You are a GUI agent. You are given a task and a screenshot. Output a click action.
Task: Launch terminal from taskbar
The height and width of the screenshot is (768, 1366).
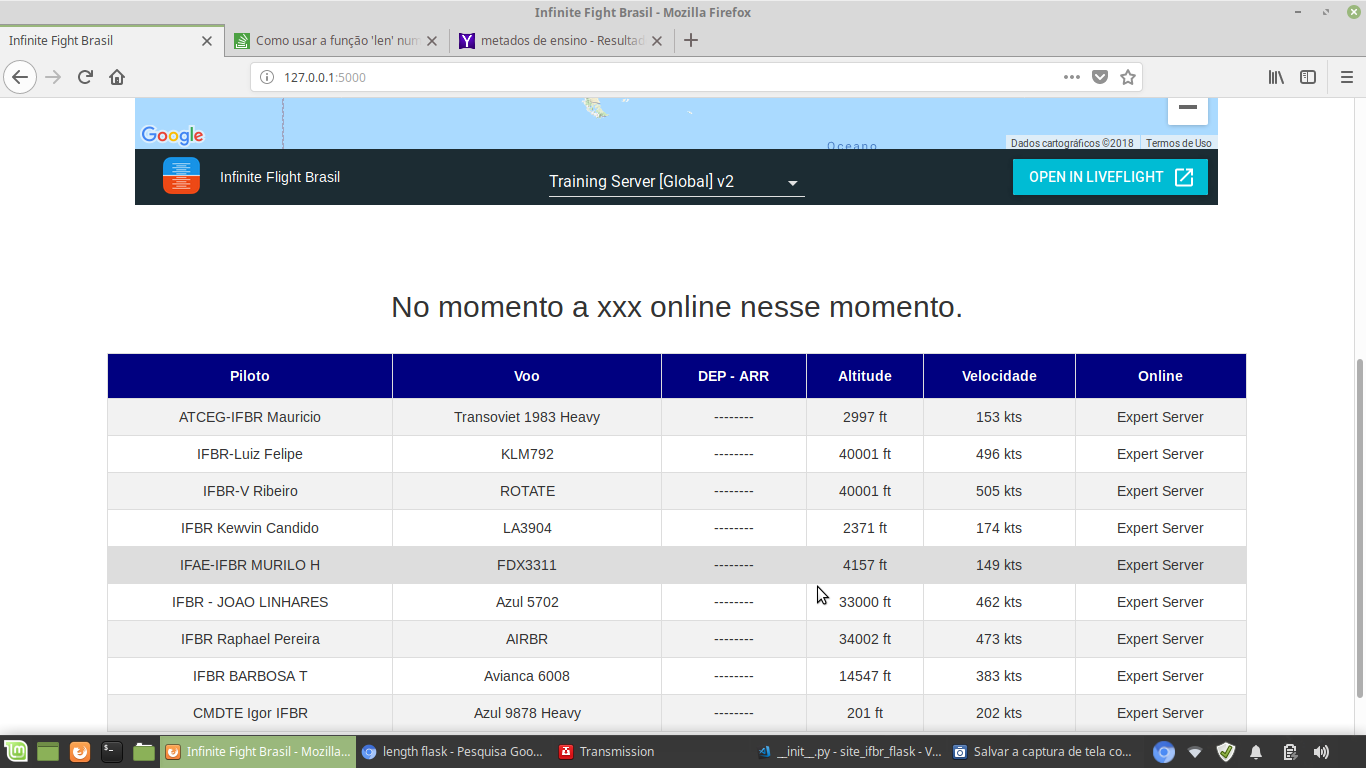pyautogui.click(x=112, y=752)
